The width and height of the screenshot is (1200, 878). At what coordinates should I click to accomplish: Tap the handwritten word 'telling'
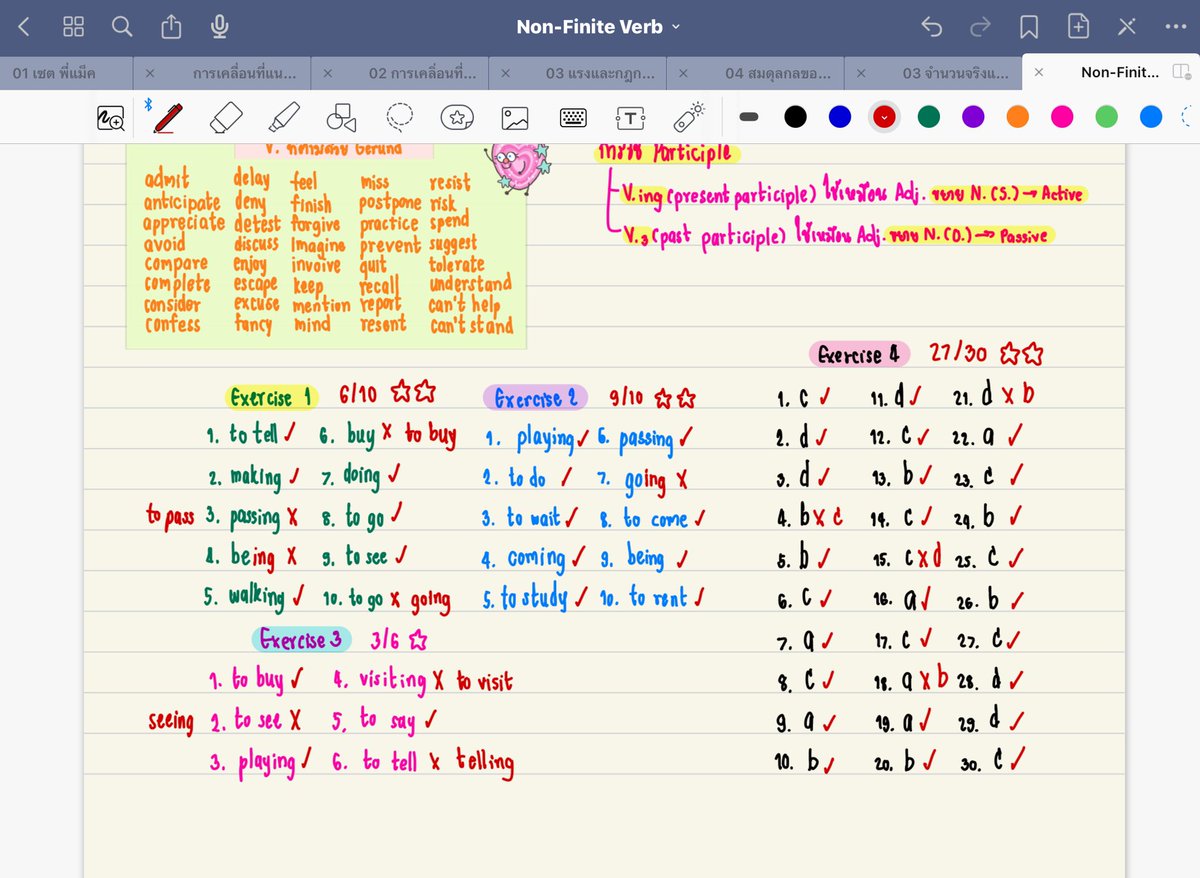coord(485,762)
